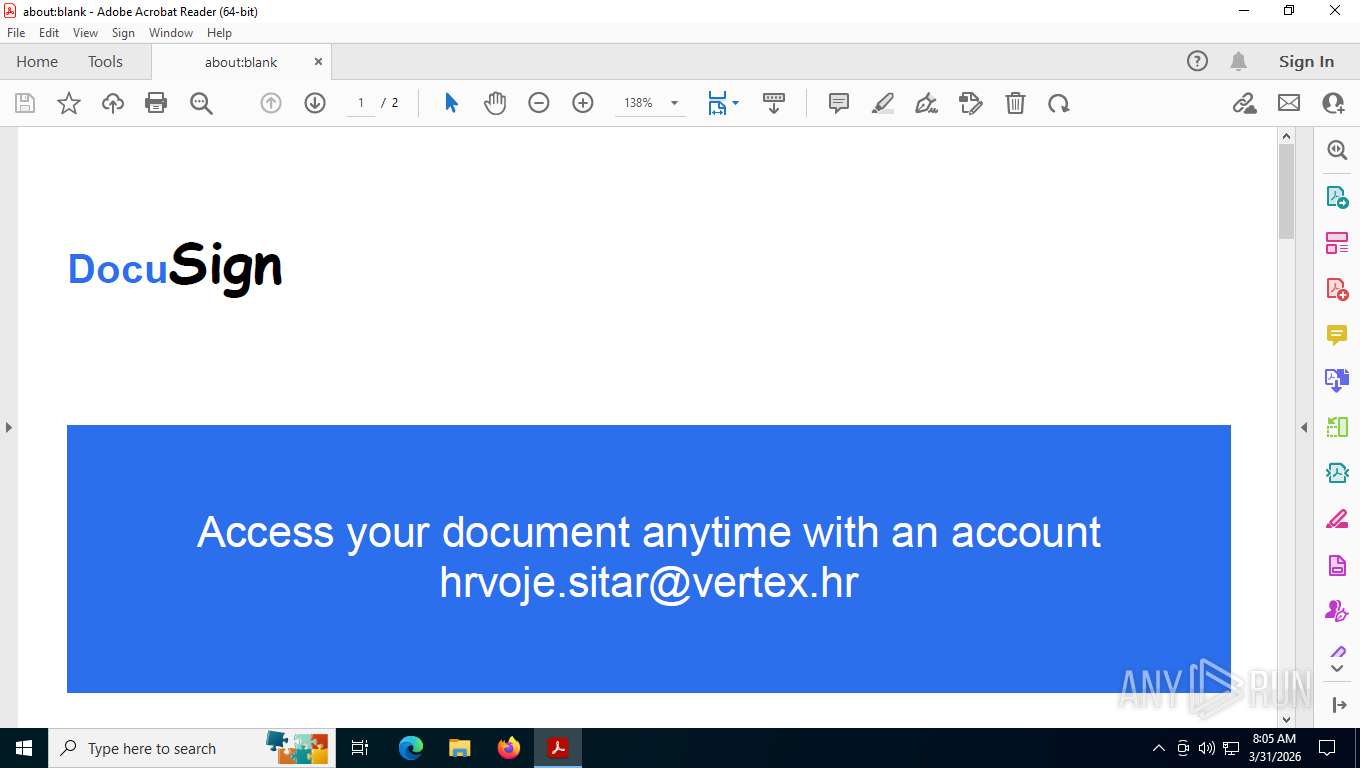Go to previous page arrow
This screenshot has height=768, width=1360.
point(271,103)
